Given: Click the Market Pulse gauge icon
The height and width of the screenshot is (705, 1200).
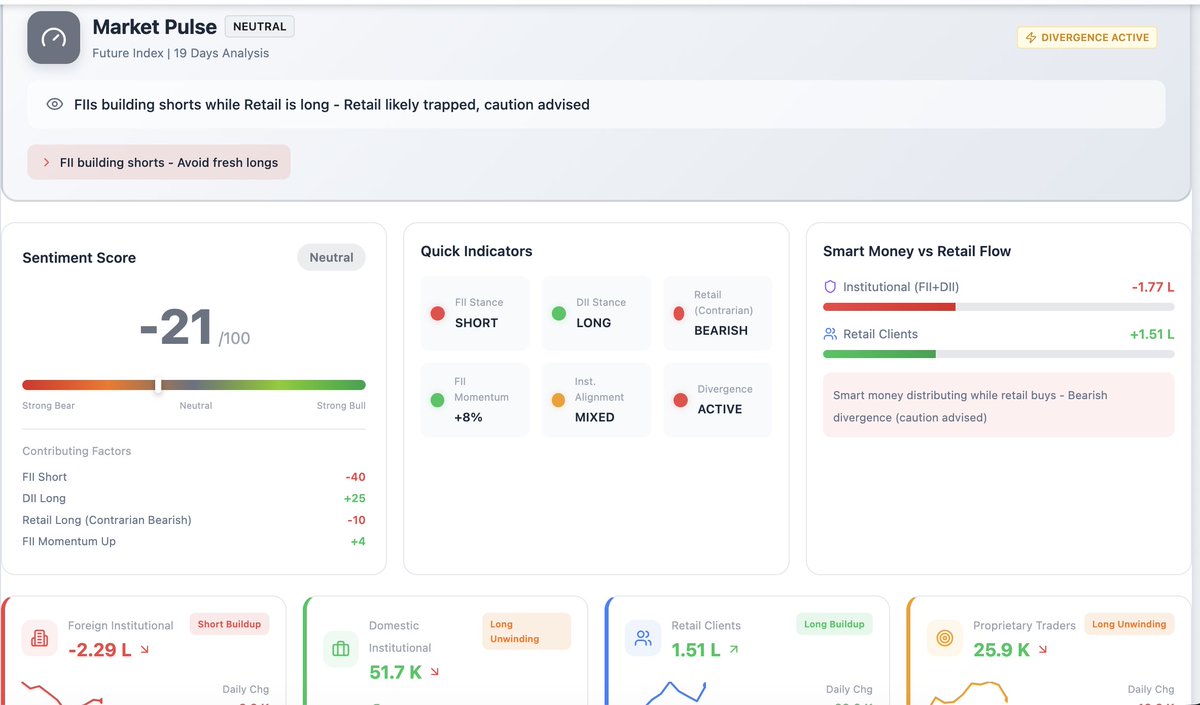Looking at the screenshot, I should [x=53, y=38].
